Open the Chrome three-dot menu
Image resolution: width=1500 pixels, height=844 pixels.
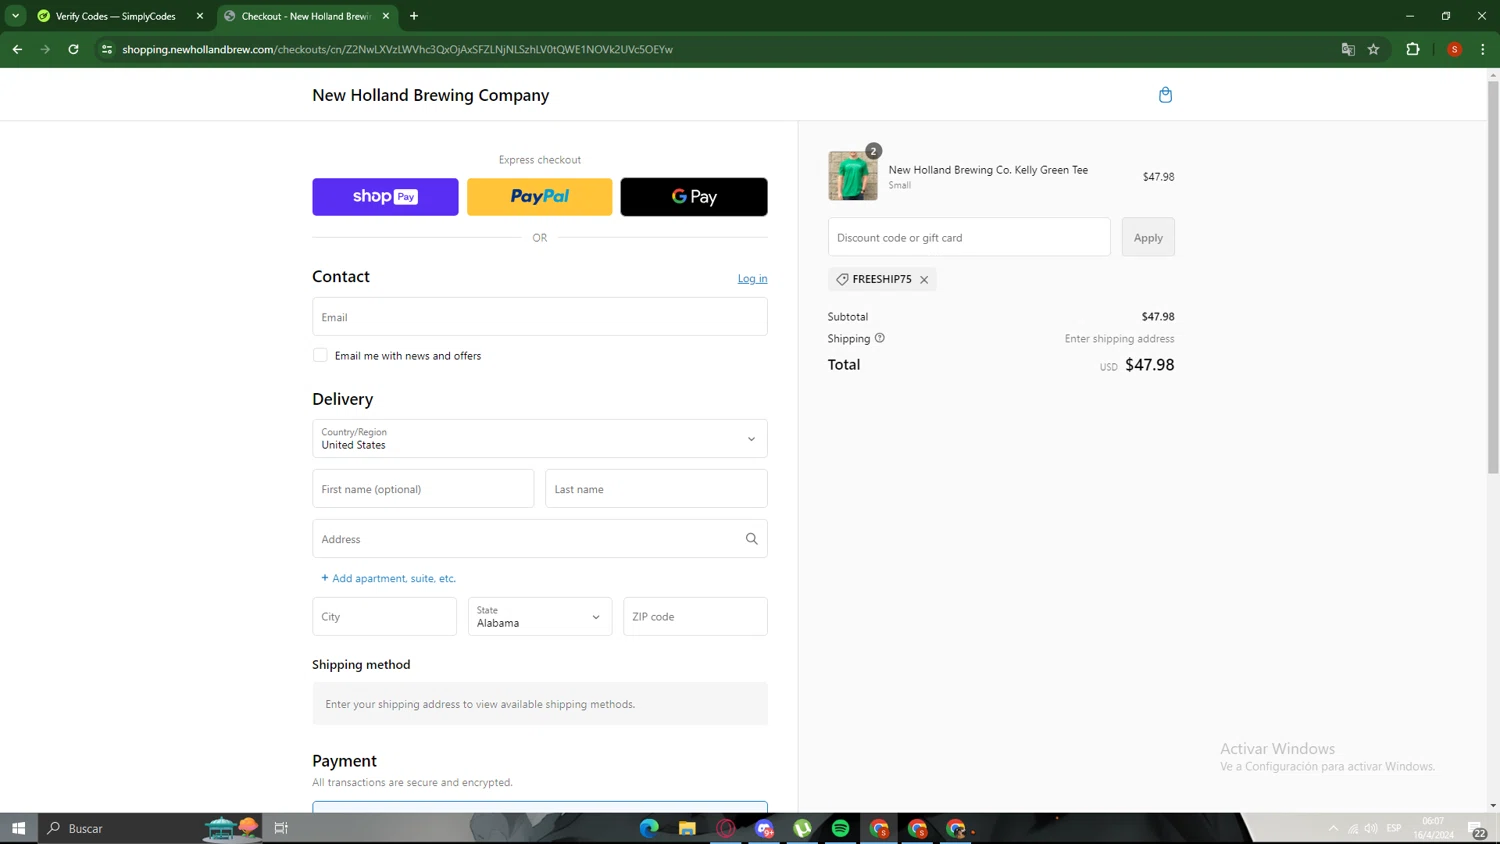[x=1483, y=49]
